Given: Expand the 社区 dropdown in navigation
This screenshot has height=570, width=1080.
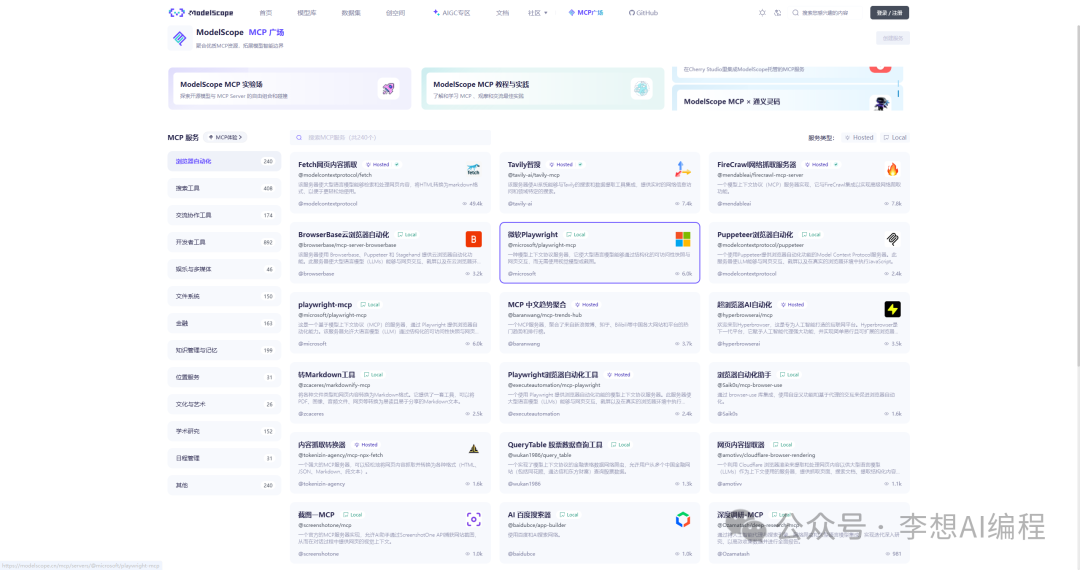Looking at the screenshot, I should click(537, 12).
